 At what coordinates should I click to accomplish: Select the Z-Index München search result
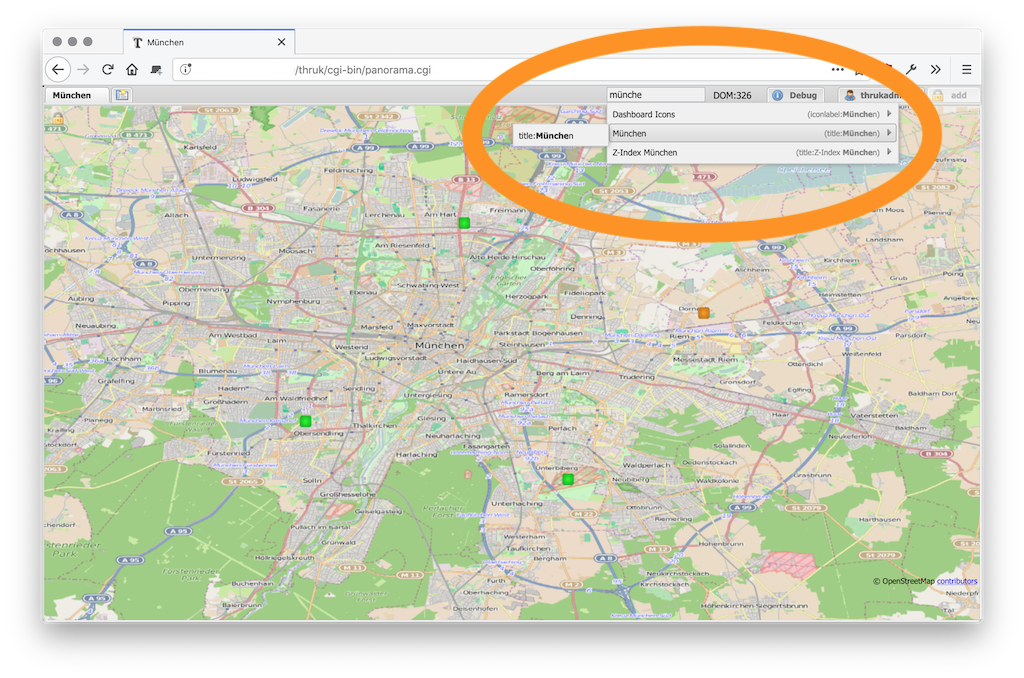(x=752, y=152)
